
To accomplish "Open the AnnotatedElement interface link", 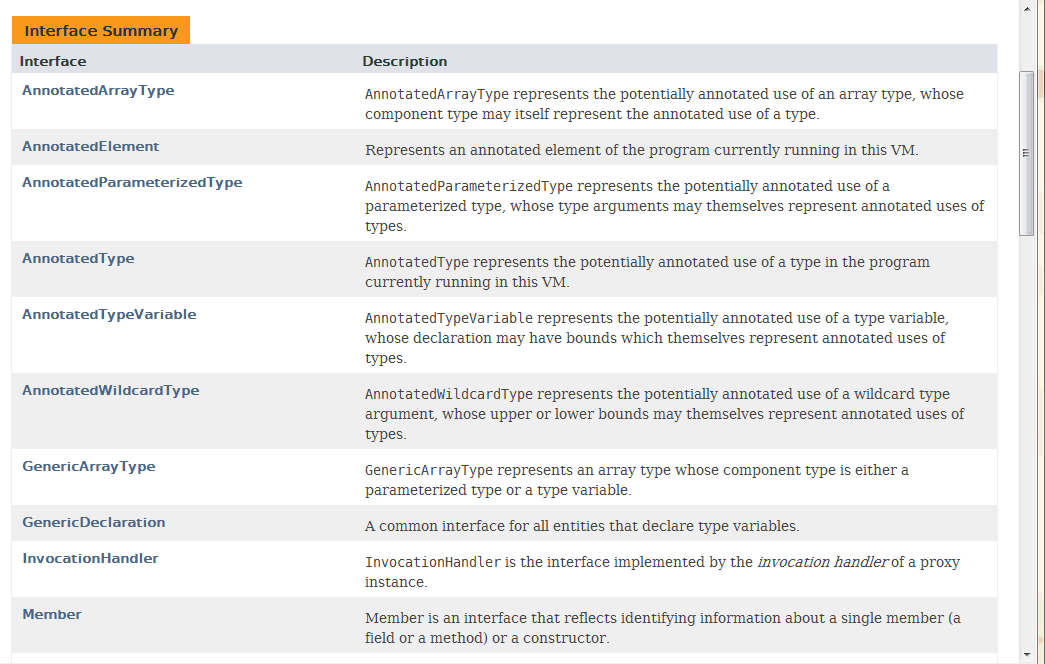I will (91, 147).
